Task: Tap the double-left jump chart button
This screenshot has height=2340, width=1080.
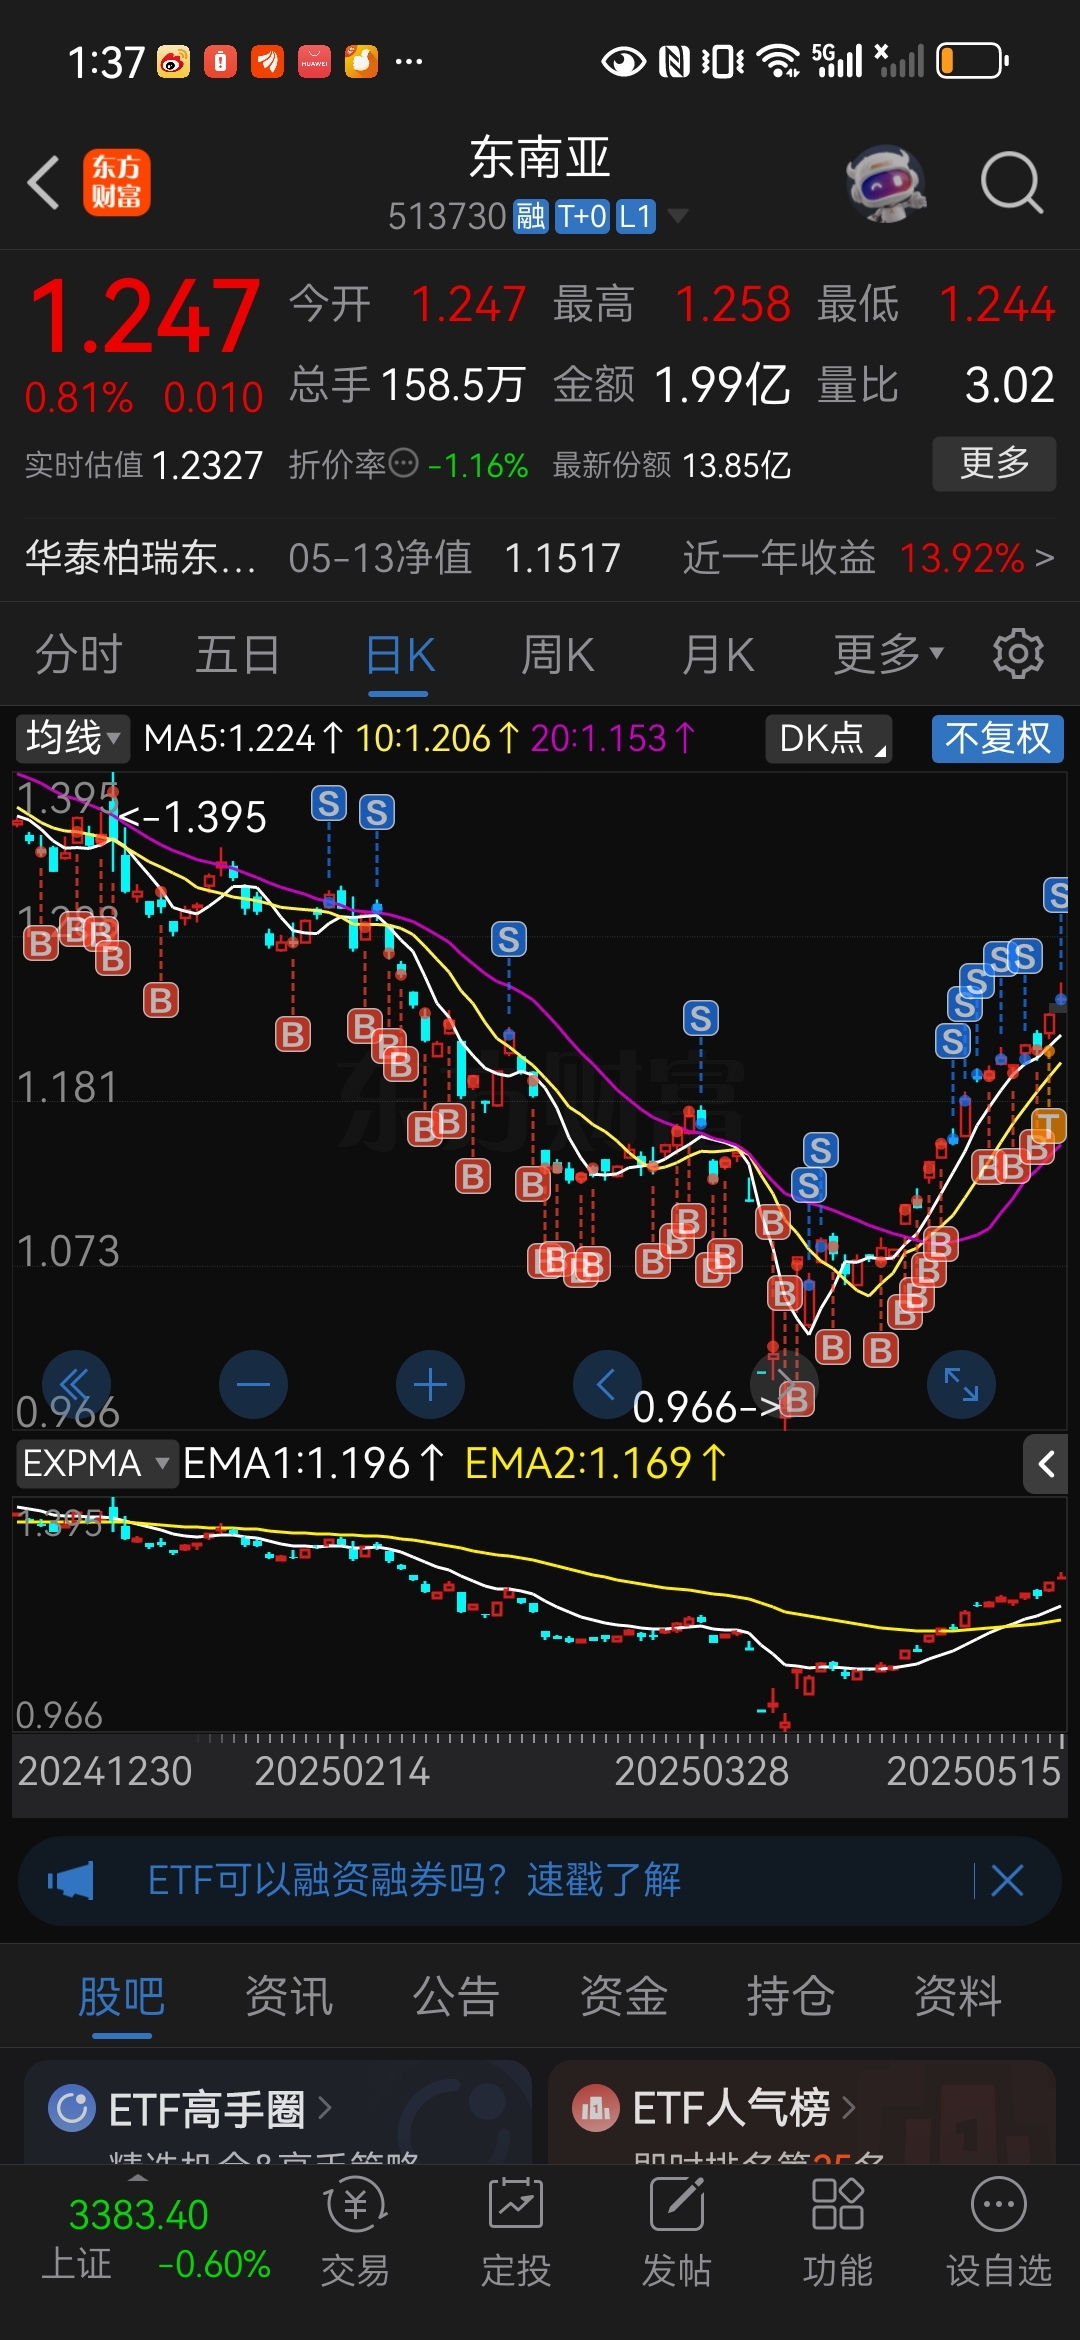Action: (x=76, y=1385)
